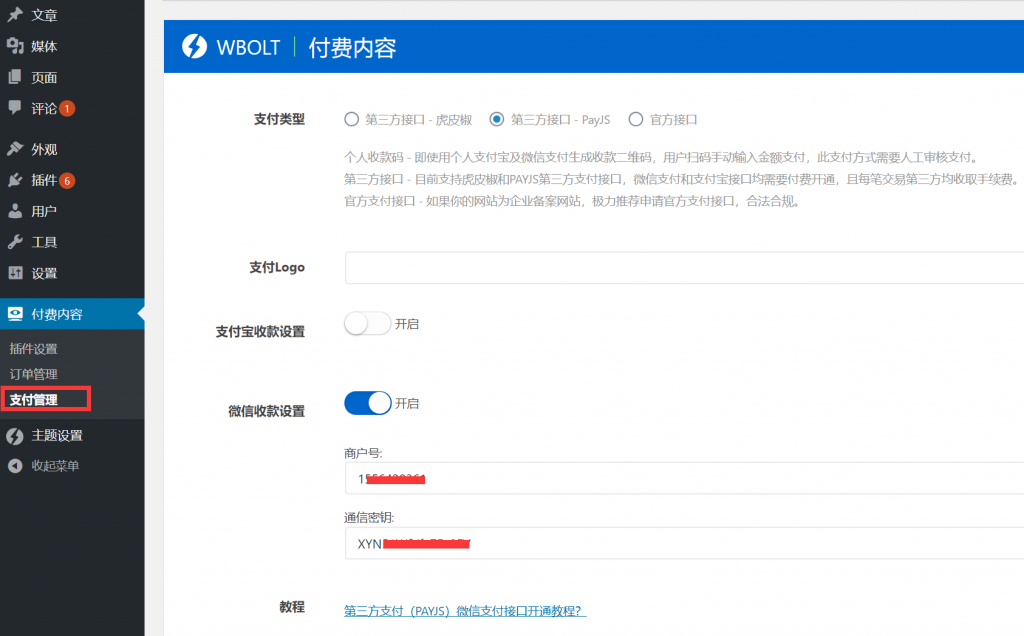Click the 官方支付接口 description line
Viewport: 1024px width, 636px height.
click(x=572, y=201)
